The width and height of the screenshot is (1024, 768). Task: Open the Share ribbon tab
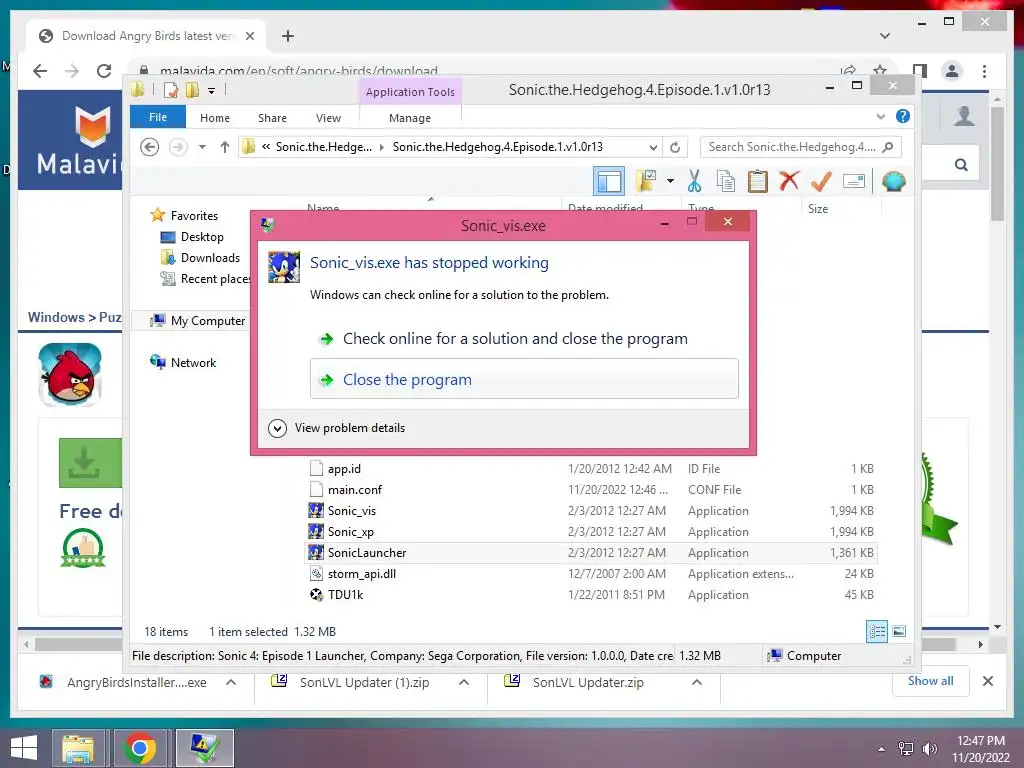click(x=272, y=118)
